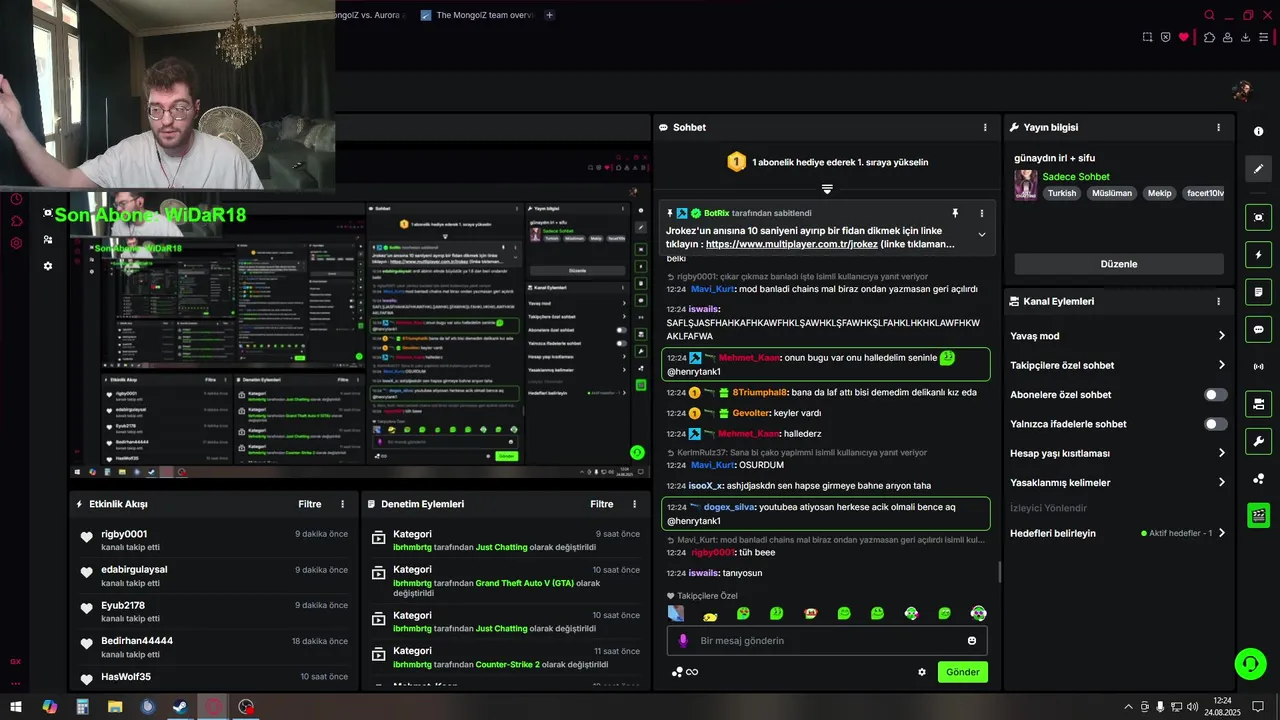Collapse the gift leaderboard arrow under header
The width and height of the screenshot is (1280, 720).
click(x=827, y=188)
